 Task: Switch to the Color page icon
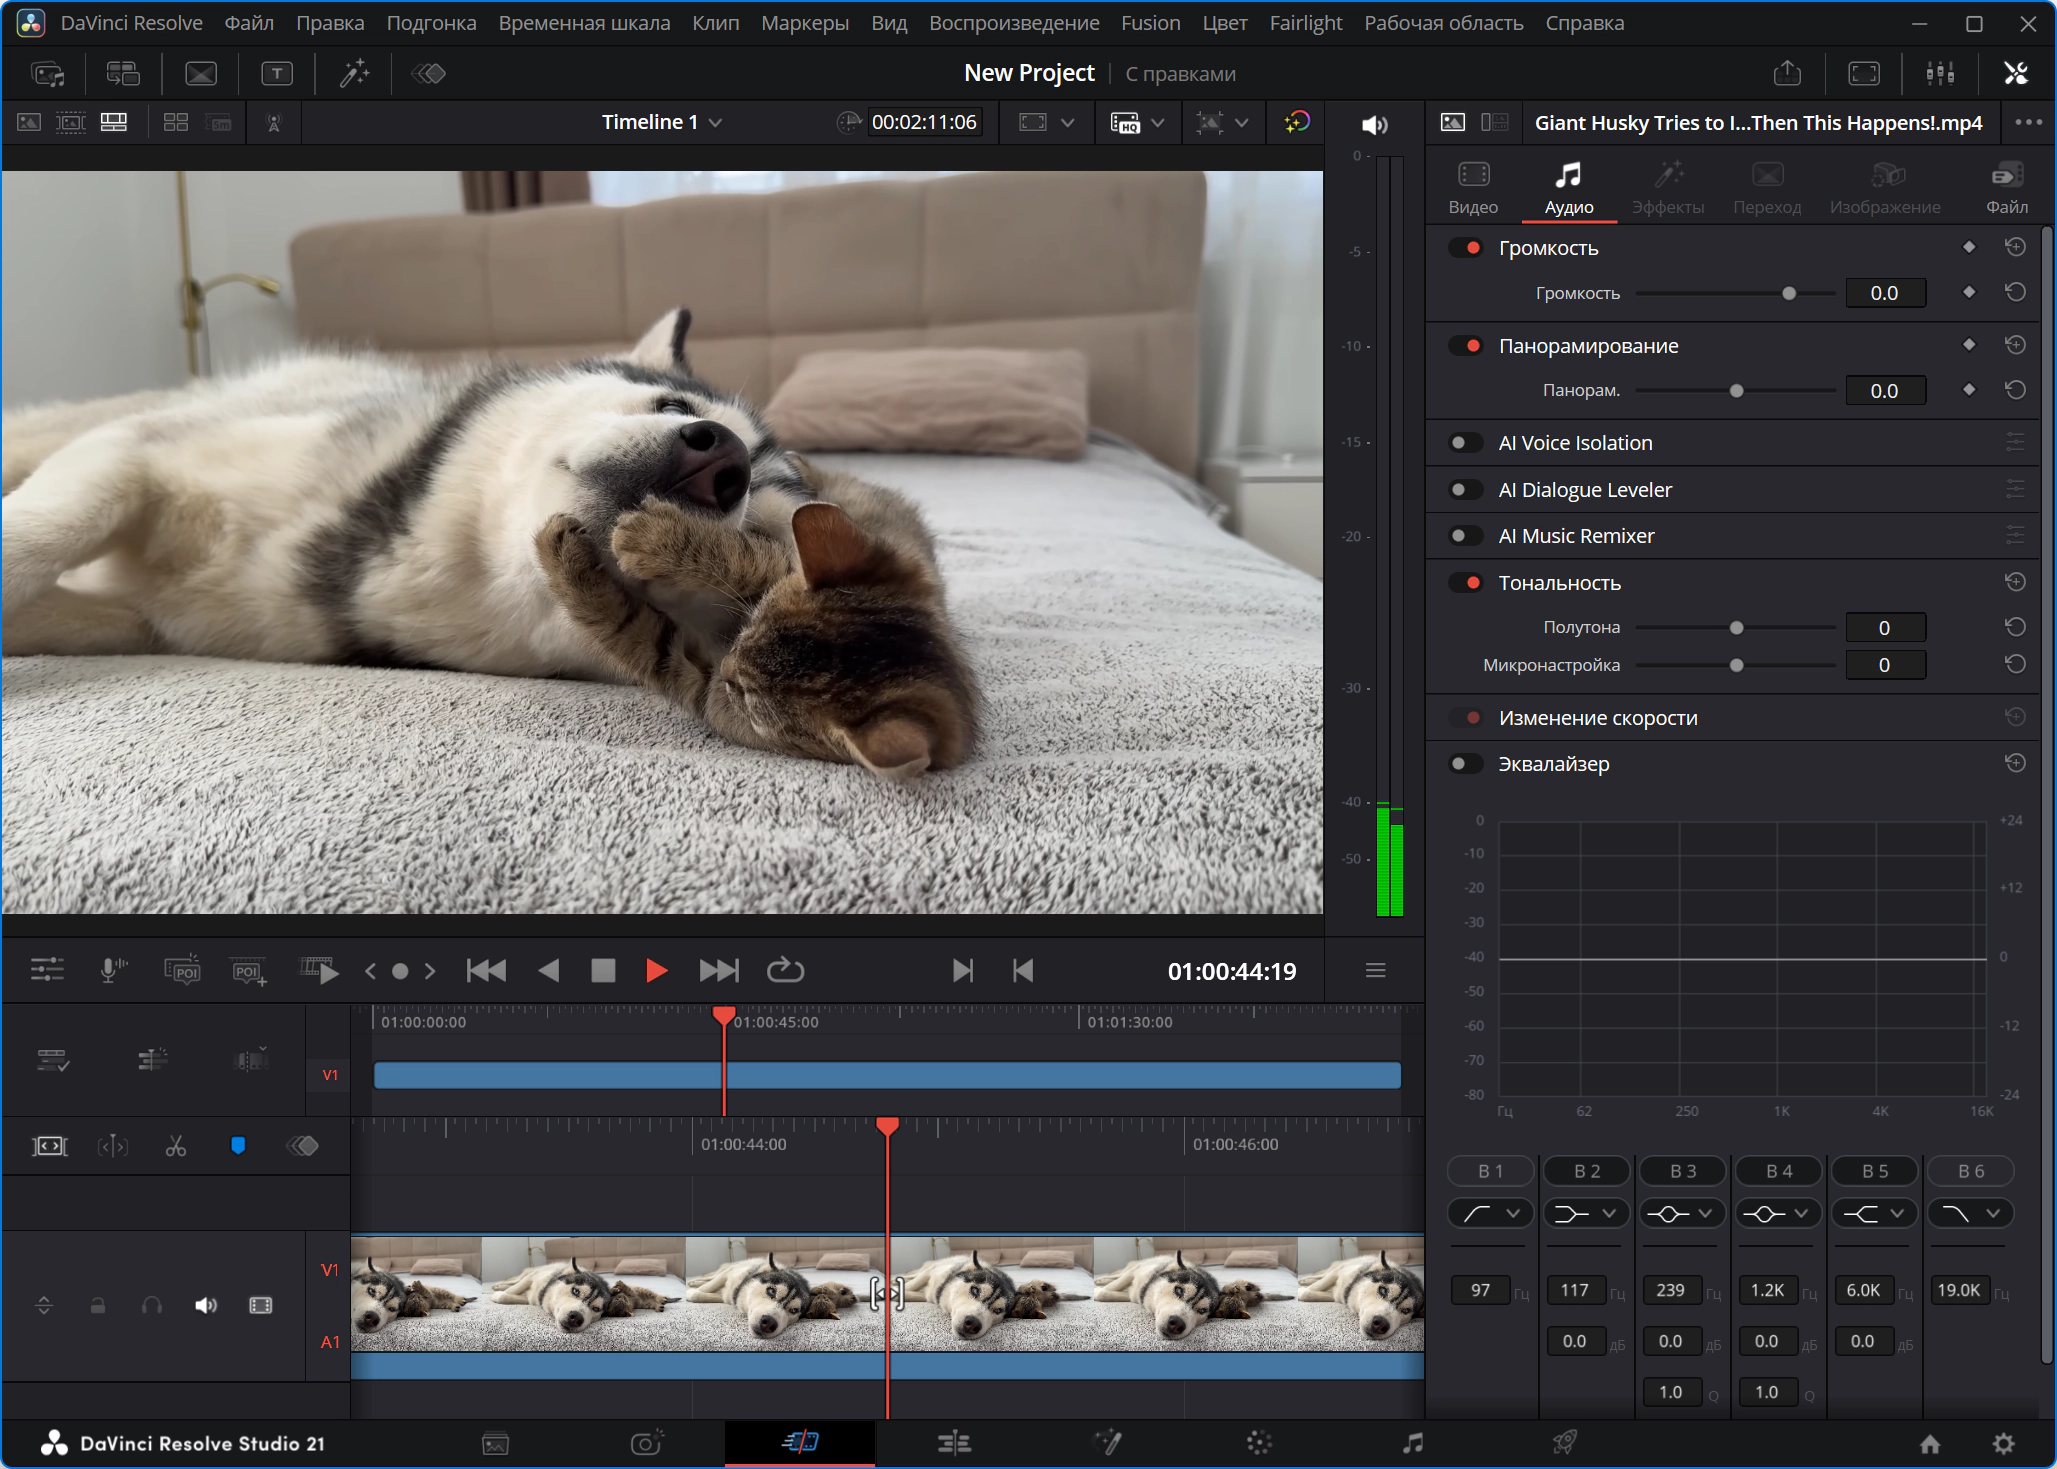point(1259,1443)
